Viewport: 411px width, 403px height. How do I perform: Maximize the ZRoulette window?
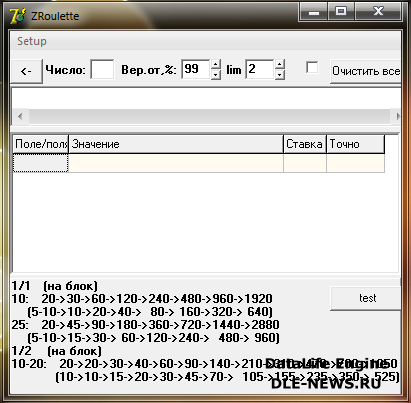pos(341,12)
